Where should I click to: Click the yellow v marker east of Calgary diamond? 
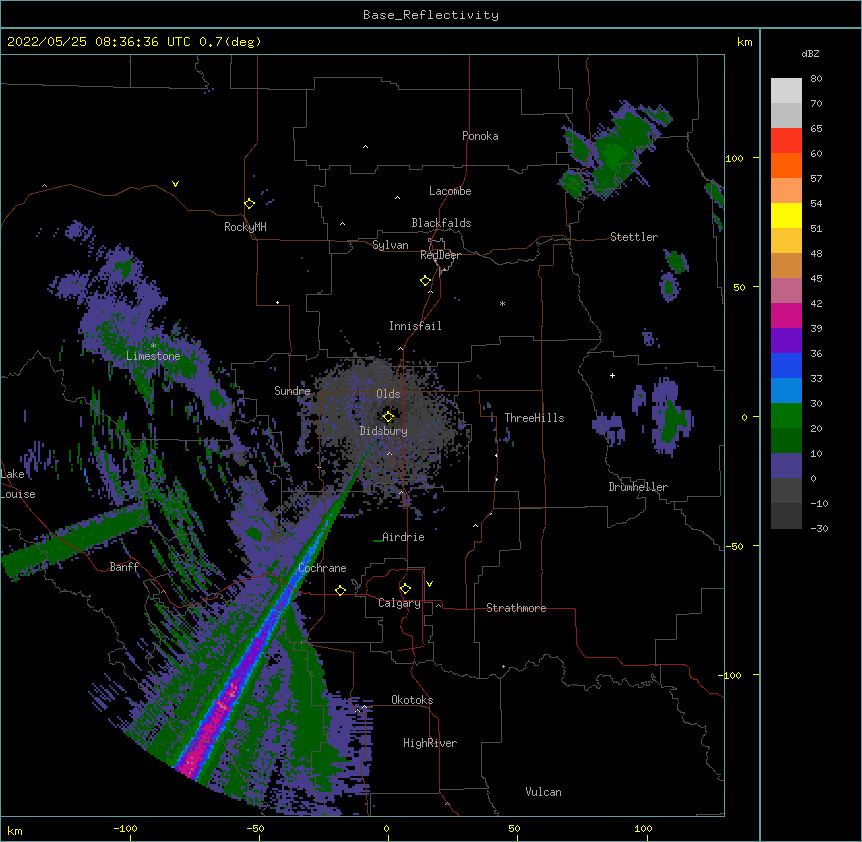(429, 584)
